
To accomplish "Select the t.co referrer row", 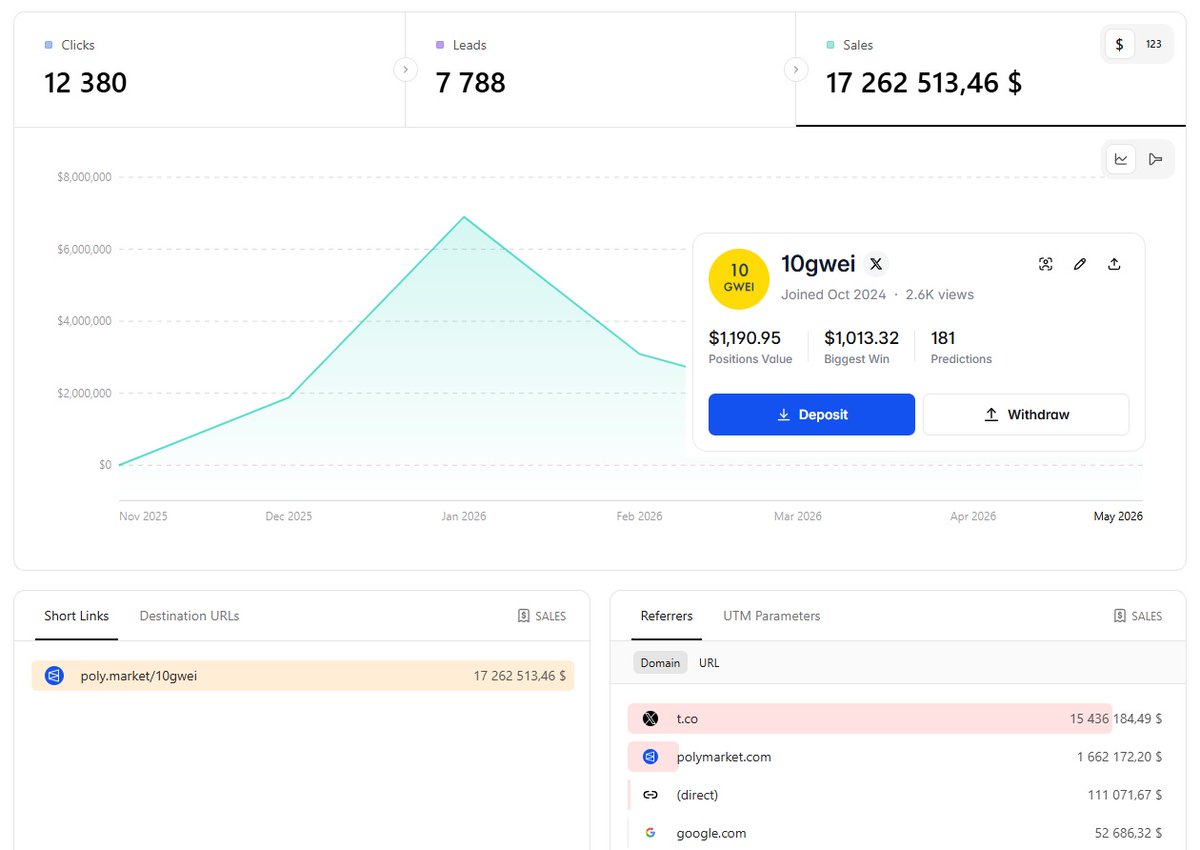I will 896,719.
